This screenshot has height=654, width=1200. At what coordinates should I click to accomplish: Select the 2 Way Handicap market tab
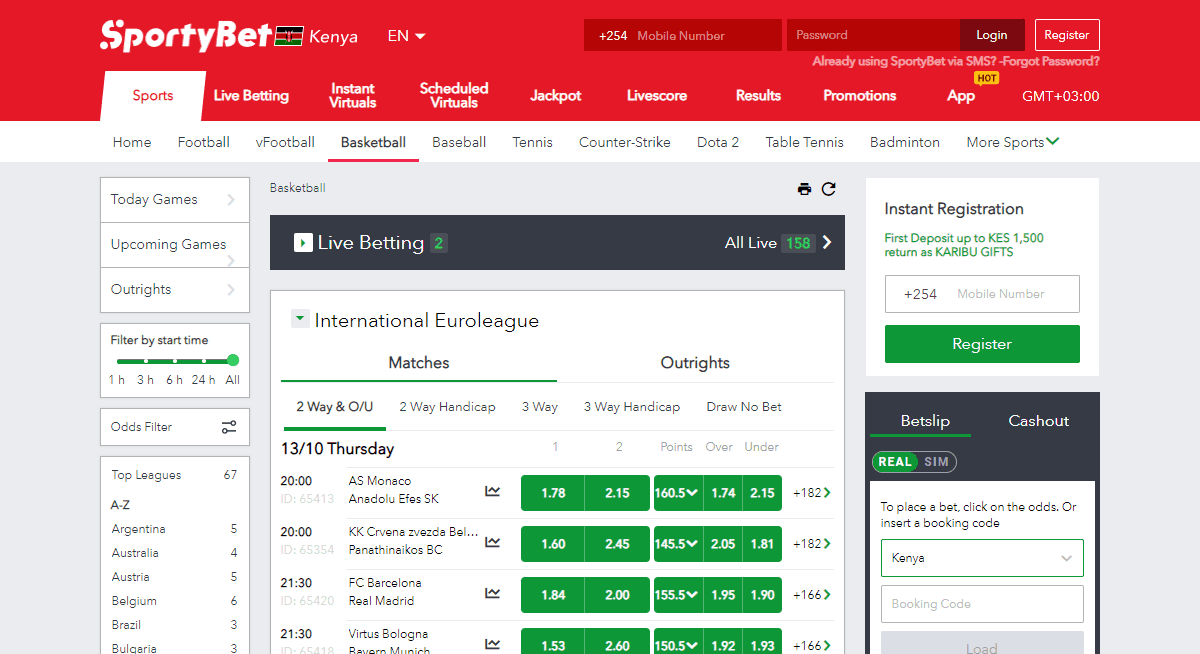coord(447,407)
